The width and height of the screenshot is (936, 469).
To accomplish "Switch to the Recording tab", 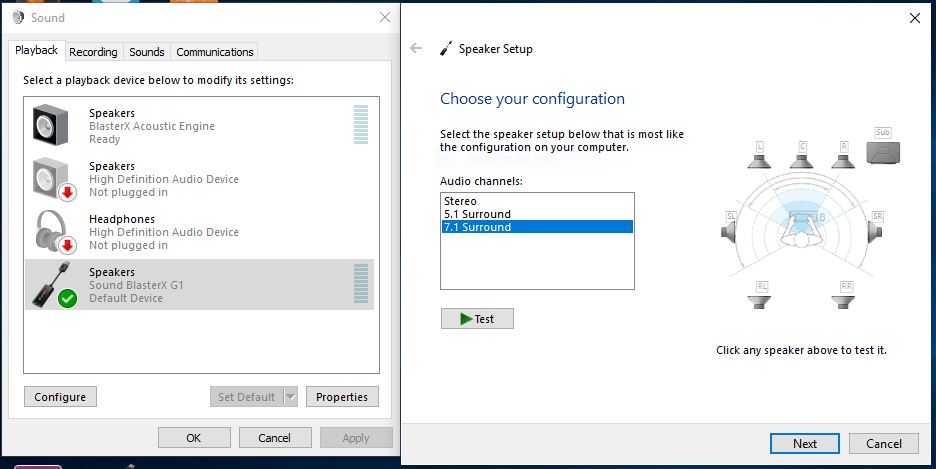I will [94, 52].
